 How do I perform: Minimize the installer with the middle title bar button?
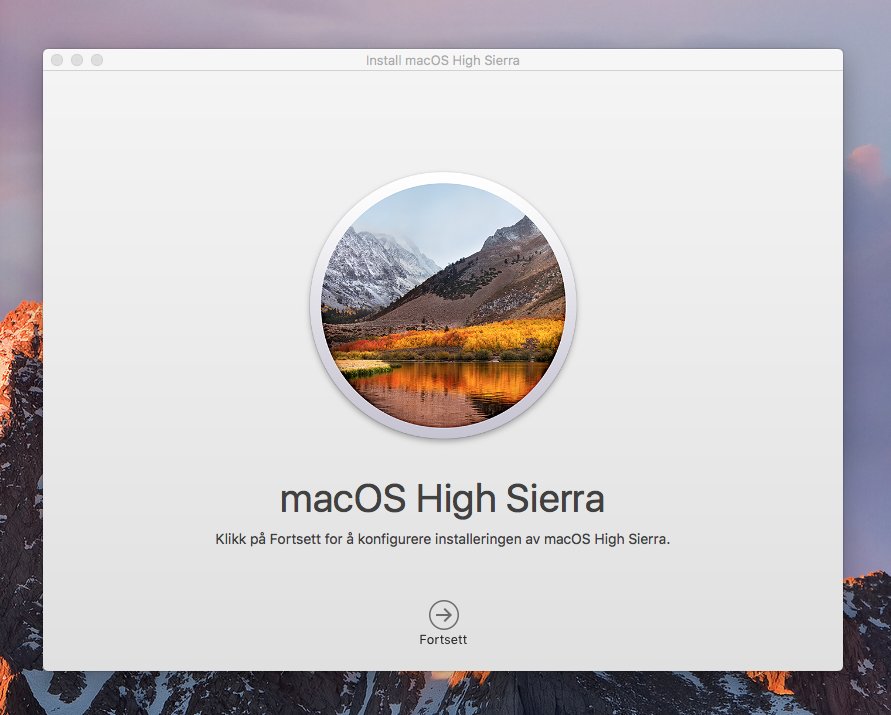[x=77, y=60]
